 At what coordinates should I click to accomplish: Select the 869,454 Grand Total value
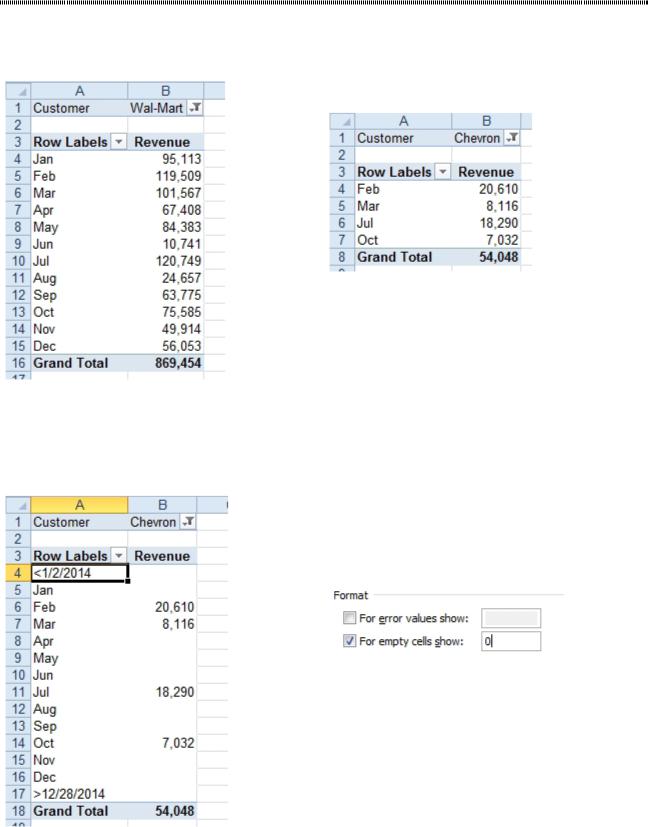click(166, 363)
